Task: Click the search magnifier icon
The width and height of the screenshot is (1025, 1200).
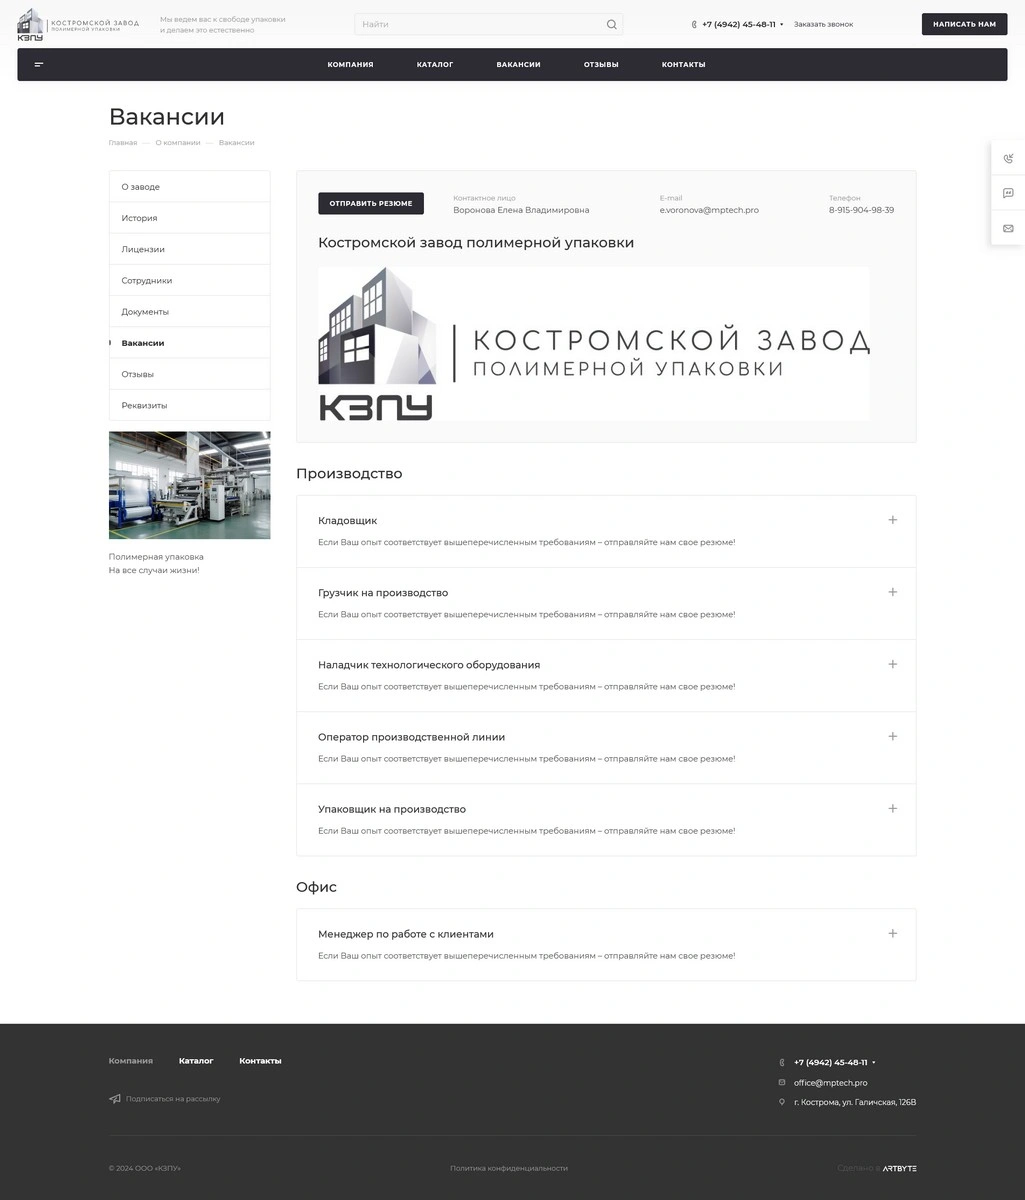Action: (611, 24)
